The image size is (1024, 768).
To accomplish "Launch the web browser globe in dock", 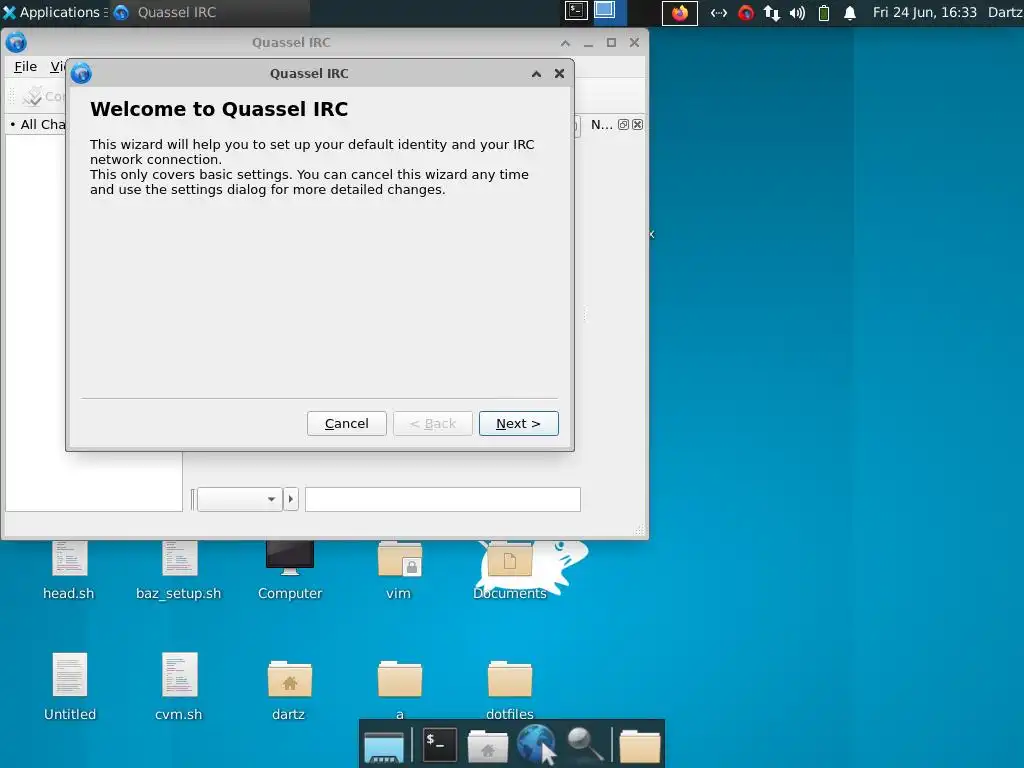I will point(537,744).
